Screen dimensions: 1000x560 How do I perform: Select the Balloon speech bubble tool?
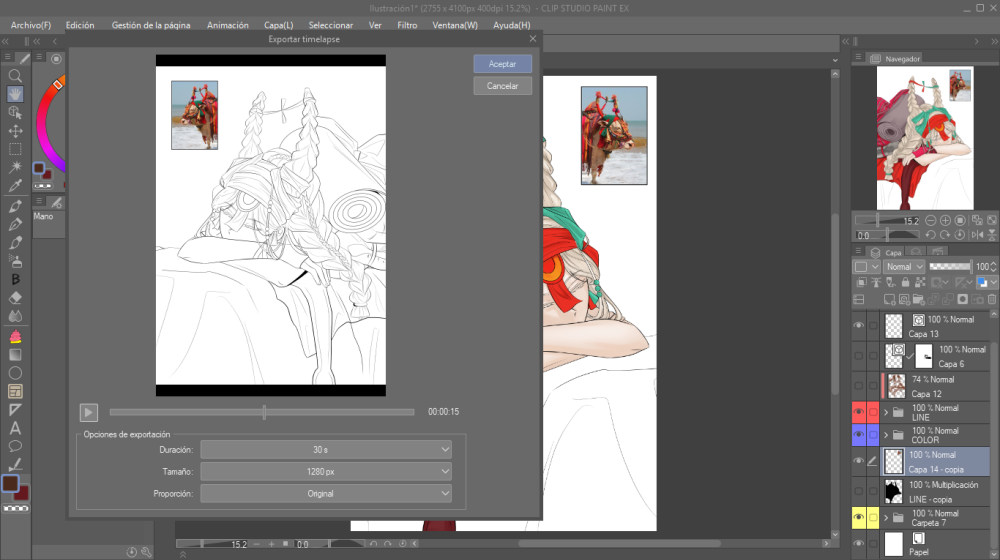[15, 446]
